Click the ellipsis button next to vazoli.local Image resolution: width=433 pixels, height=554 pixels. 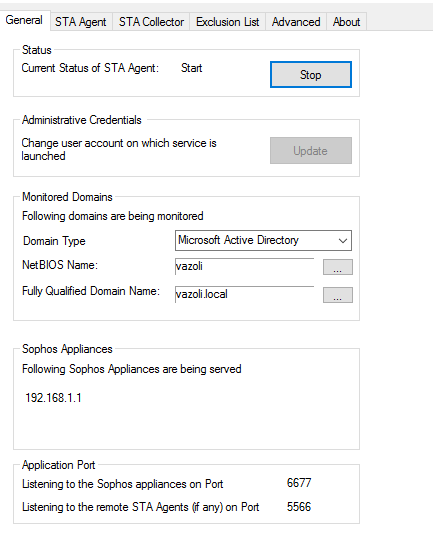[x=338, y=295]
